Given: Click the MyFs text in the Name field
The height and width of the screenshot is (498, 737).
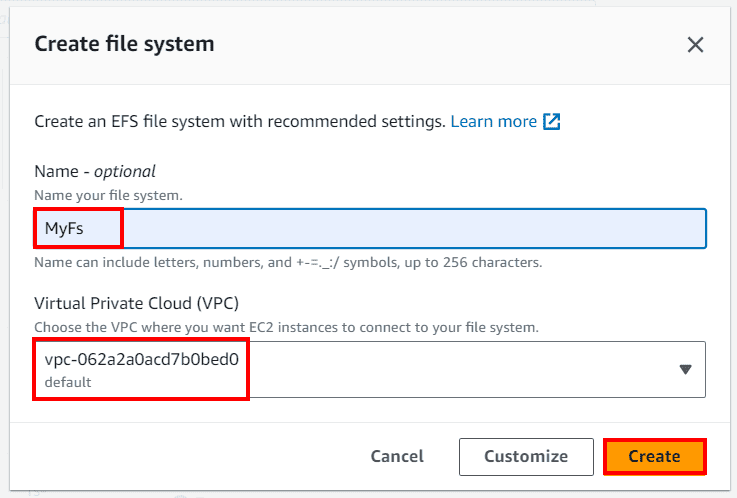Looking at the screenshot, I should (64, 229).
